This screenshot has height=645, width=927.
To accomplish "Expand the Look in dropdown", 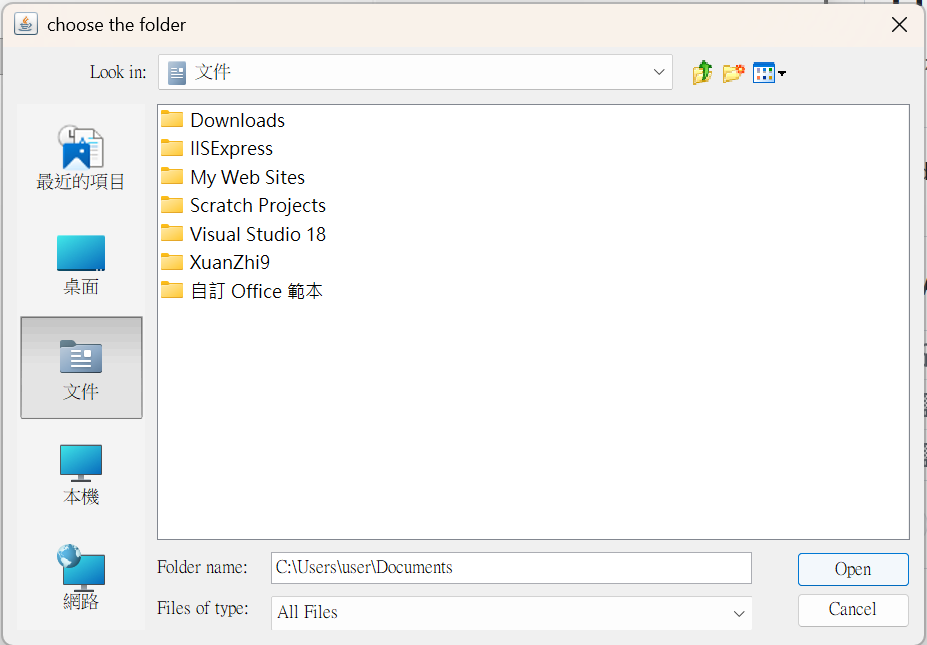I will (658, 72).
